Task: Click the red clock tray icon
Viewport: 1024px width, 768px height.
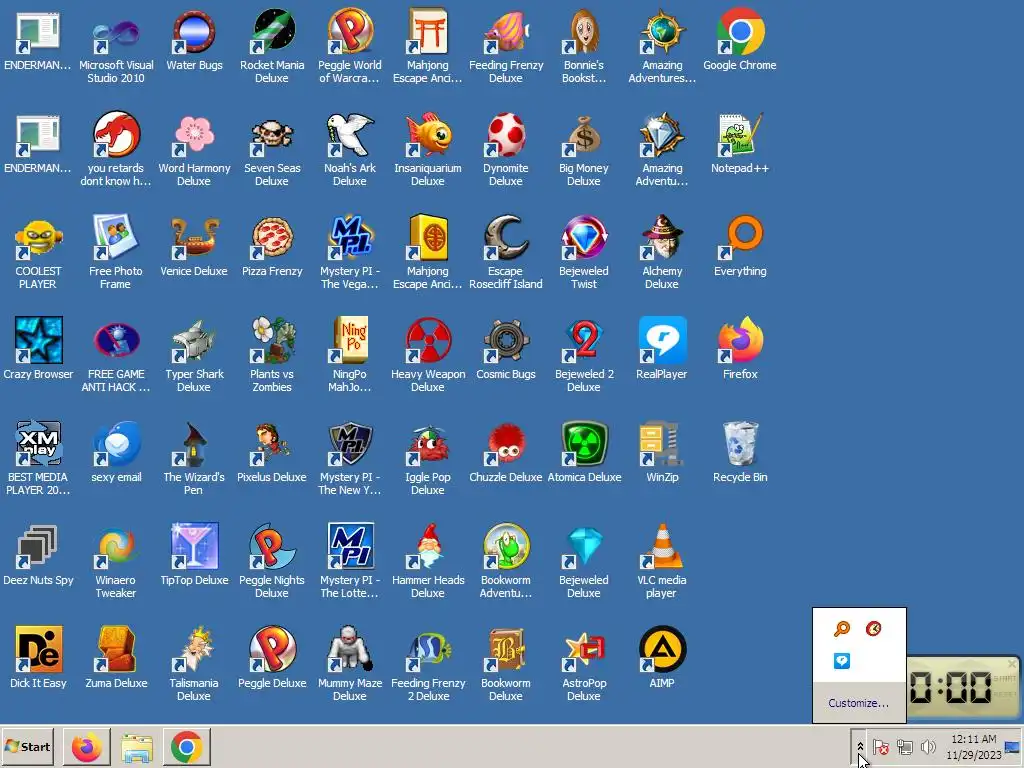Action: pos(873,629)
